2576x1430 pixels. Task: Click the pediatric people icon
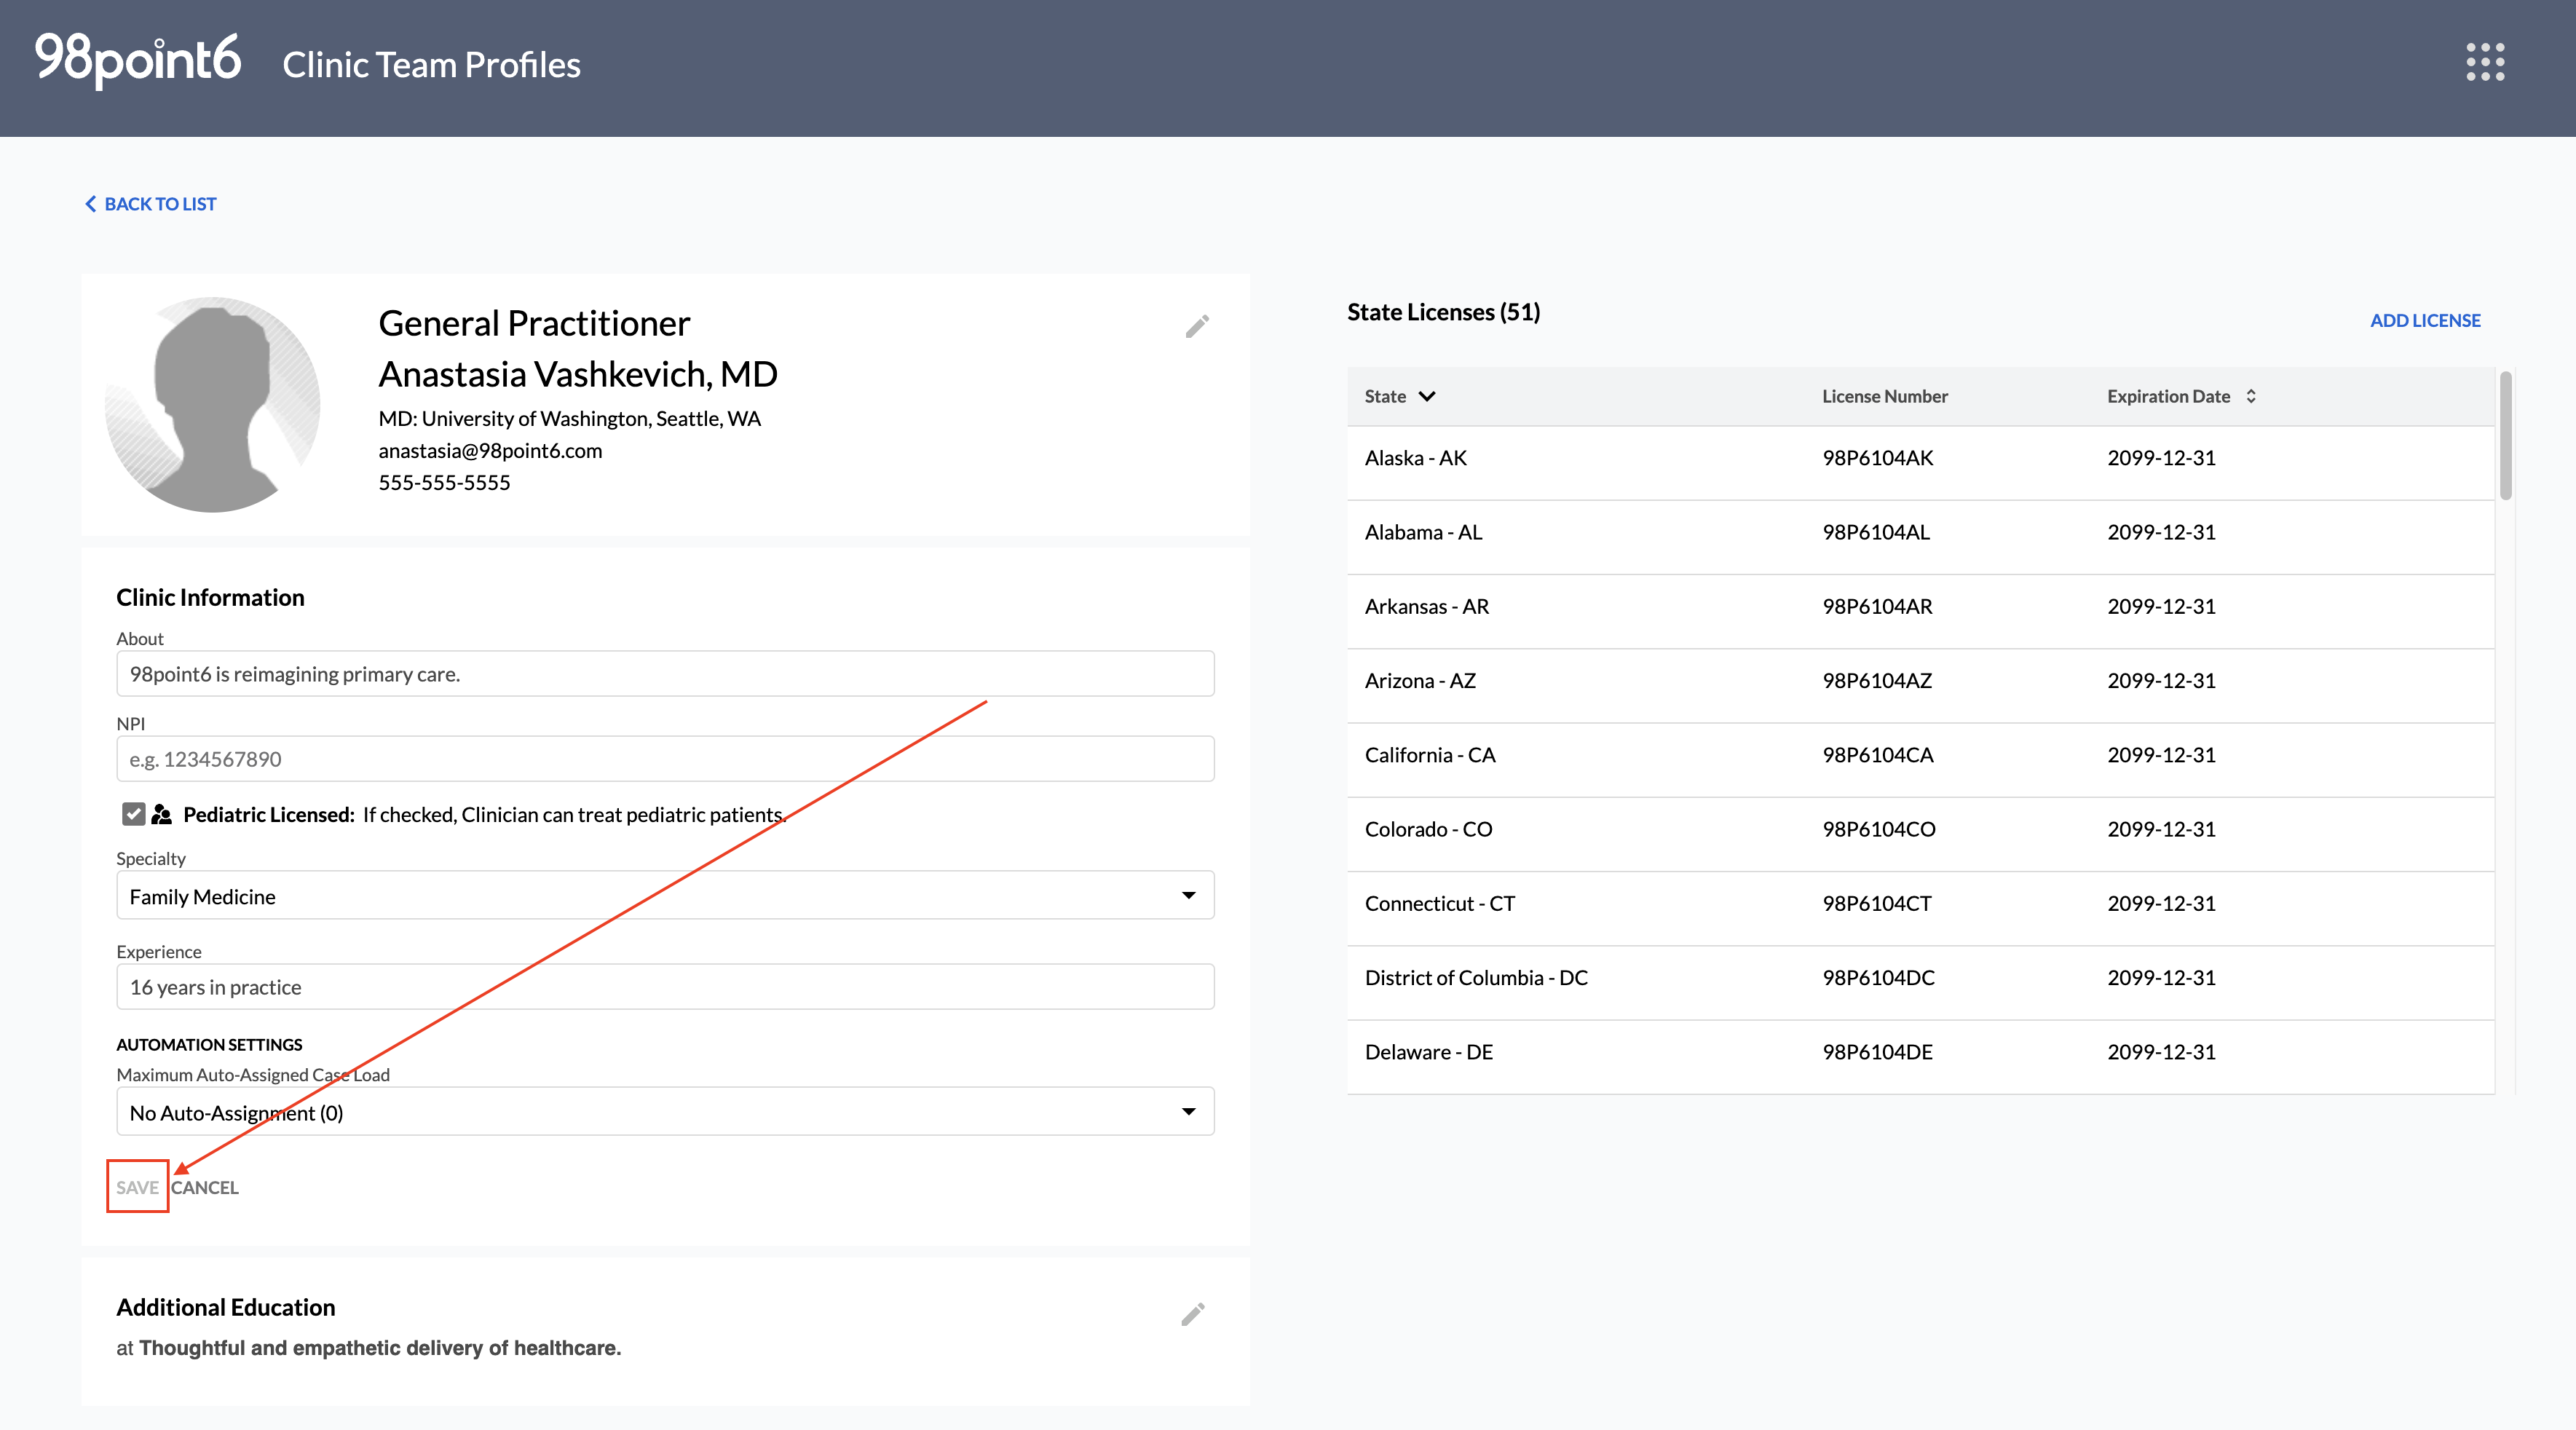coord(162,814)
